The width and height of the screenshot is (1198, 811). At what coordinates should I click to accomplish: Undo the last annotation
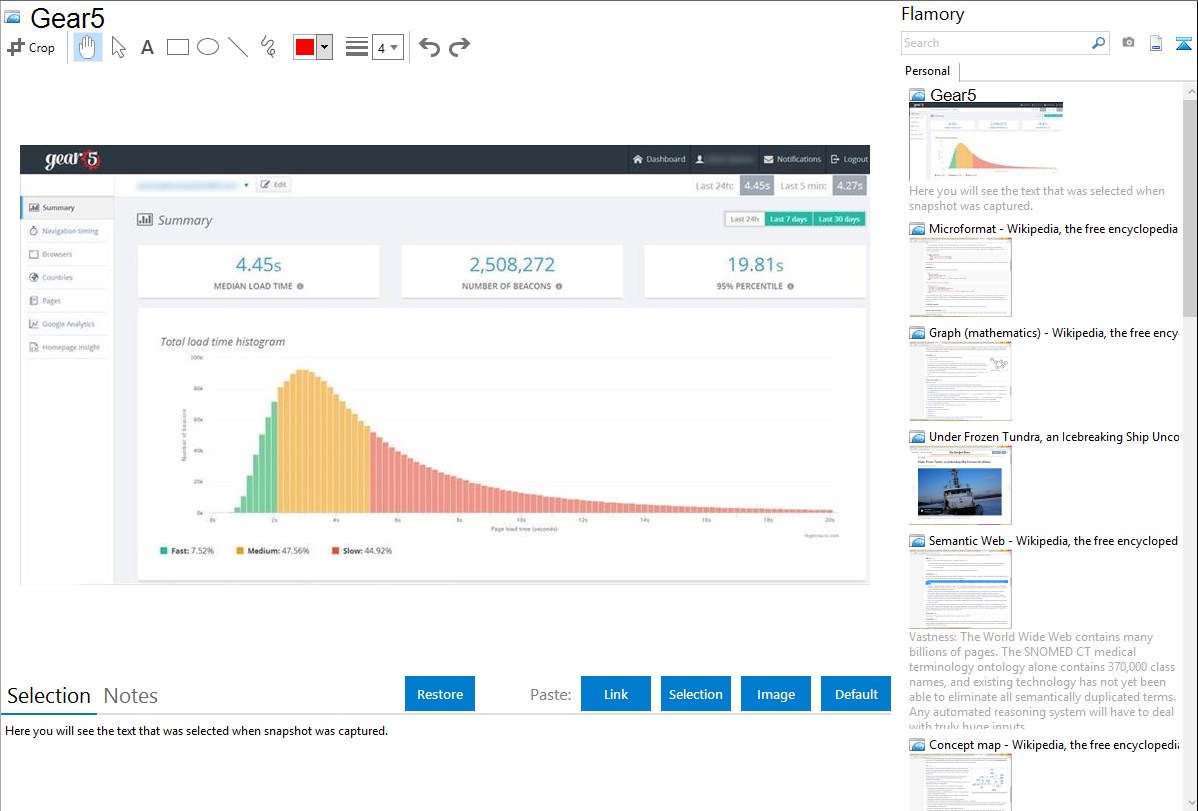click(x=429, y=47)
